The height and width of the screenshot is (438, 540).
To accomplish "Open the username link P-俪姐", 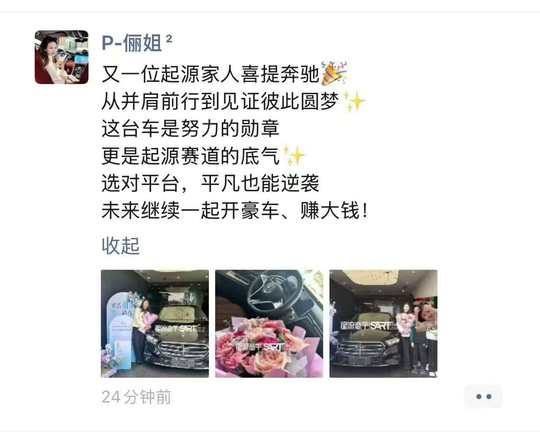I will pos(132,43).
